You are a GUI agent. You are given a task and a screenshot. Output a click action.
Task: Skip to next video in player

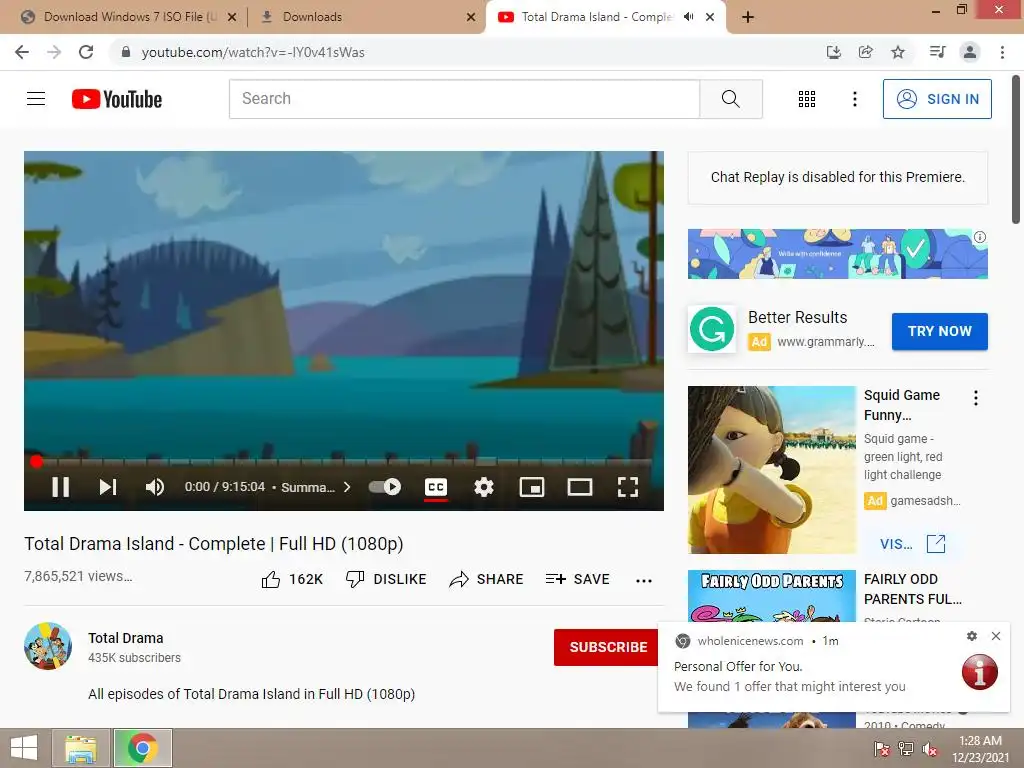[108, 487]
